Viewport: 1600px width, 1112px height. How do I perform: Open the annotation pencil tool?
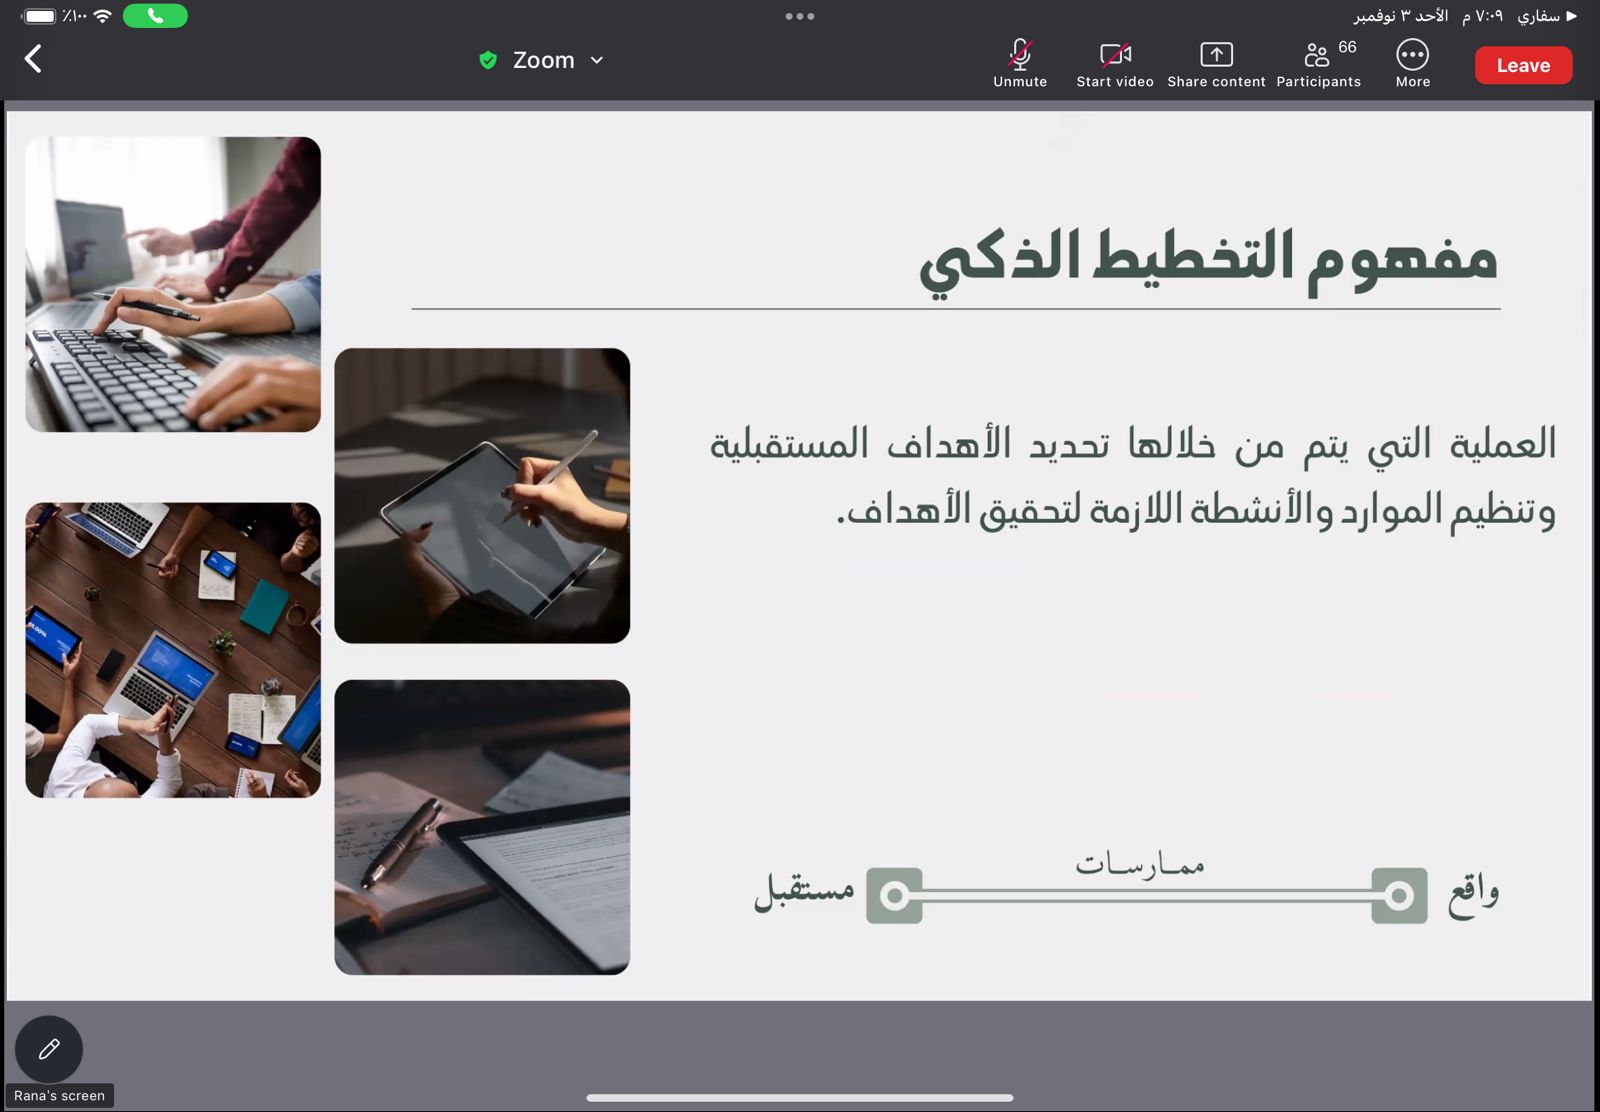click(49, 1049)
